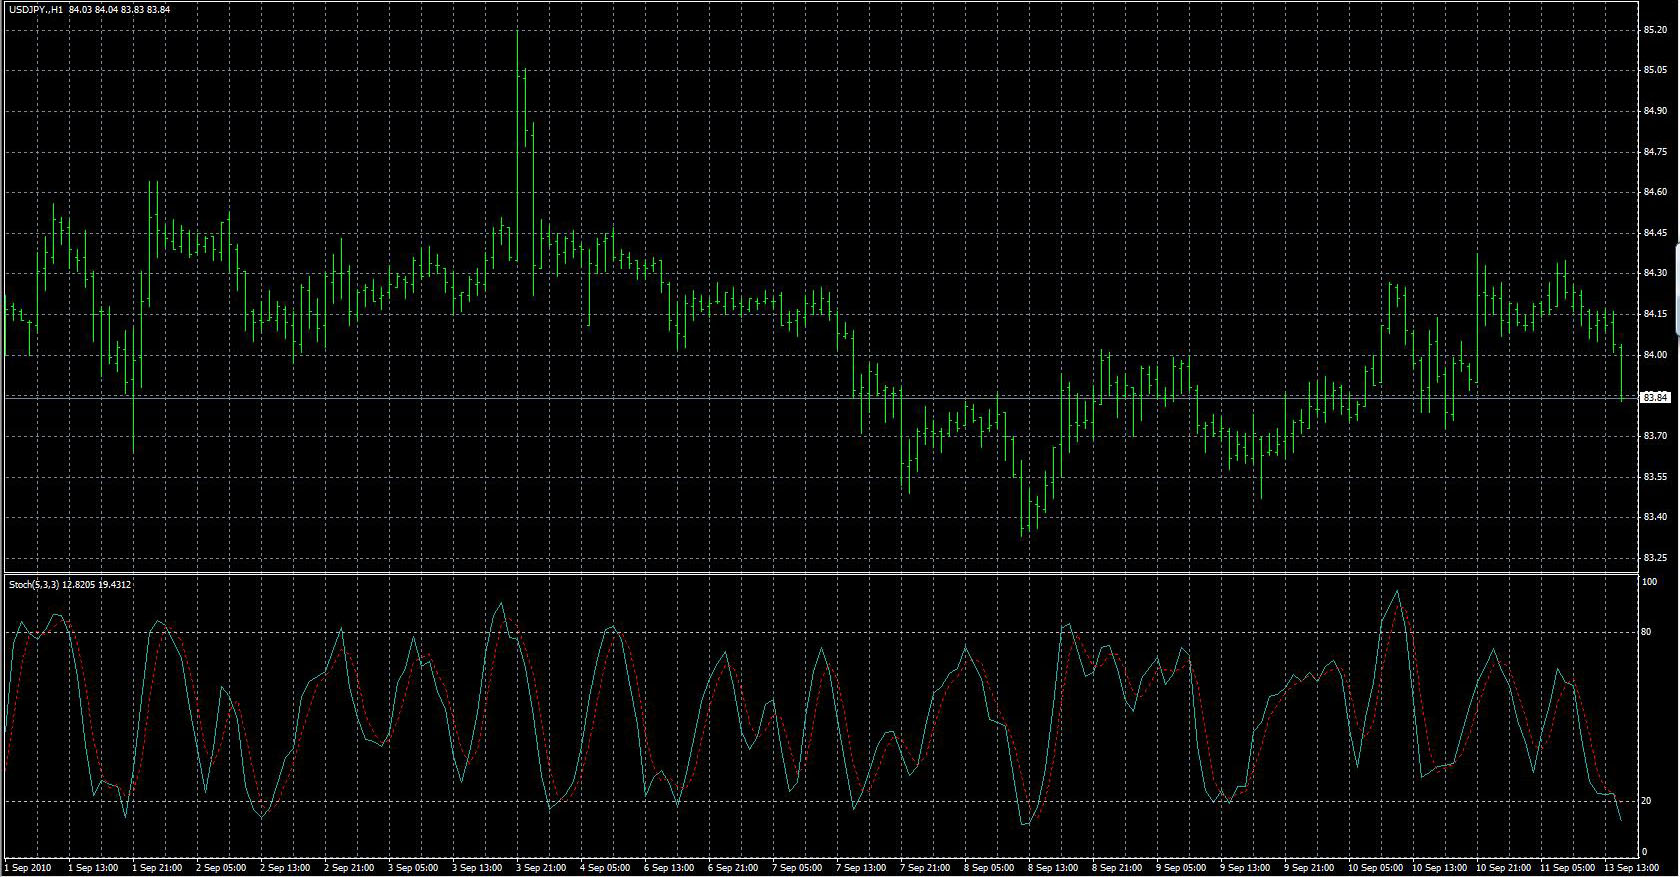The width and height of the screenshot is (1680, 877).
Task: Click the stochastic 80 level label
Action: point(1646,632)
